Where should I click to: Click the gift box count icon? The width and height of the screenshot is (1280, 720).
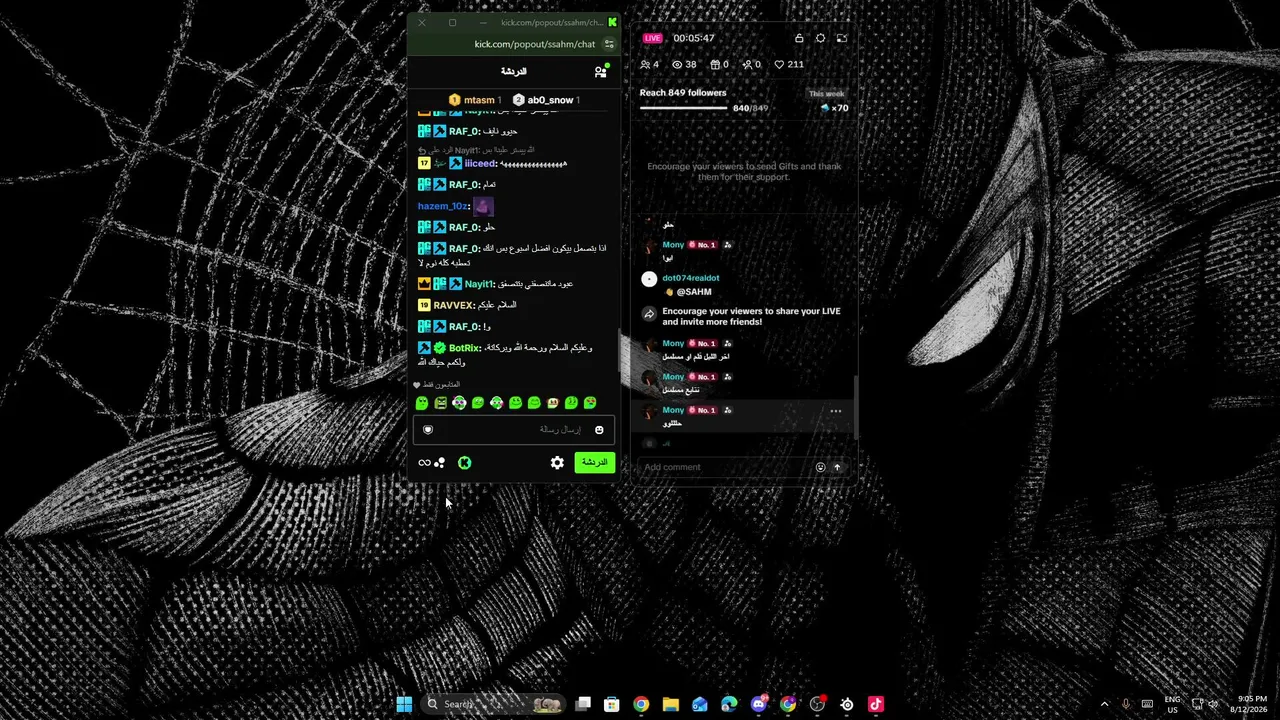pos(715,65)
